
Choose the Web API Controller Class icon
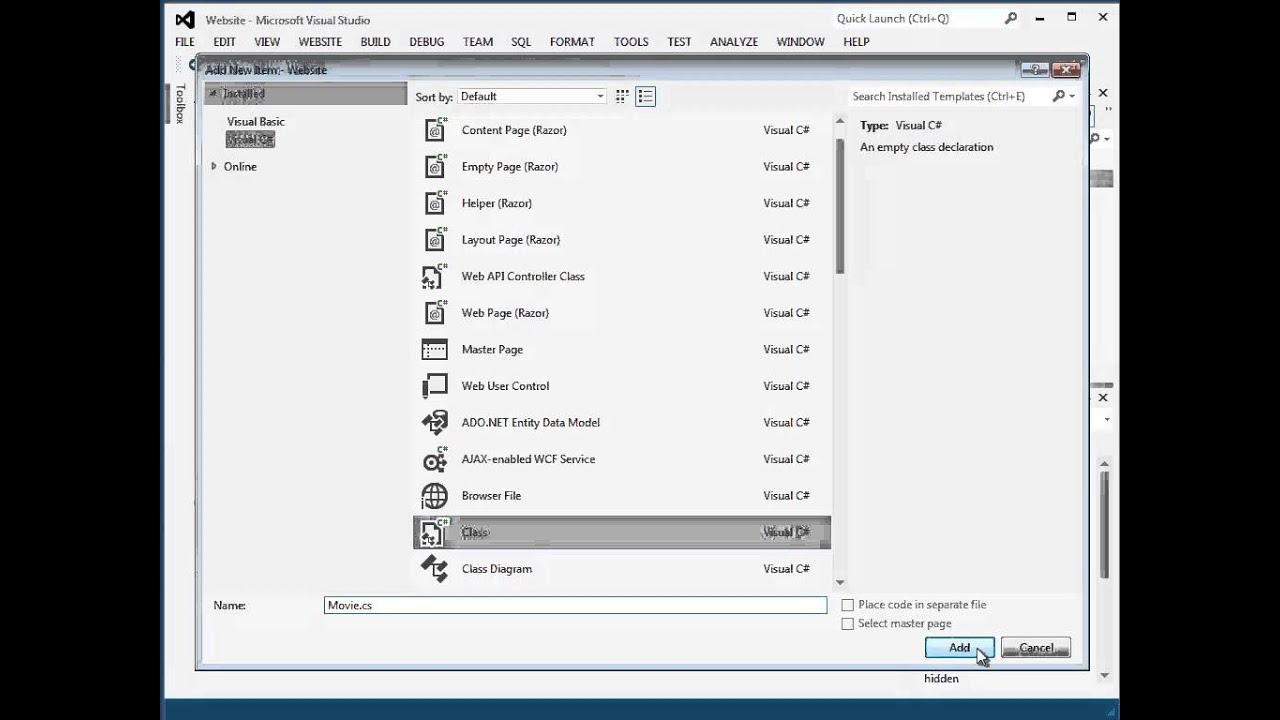(435, 276)
